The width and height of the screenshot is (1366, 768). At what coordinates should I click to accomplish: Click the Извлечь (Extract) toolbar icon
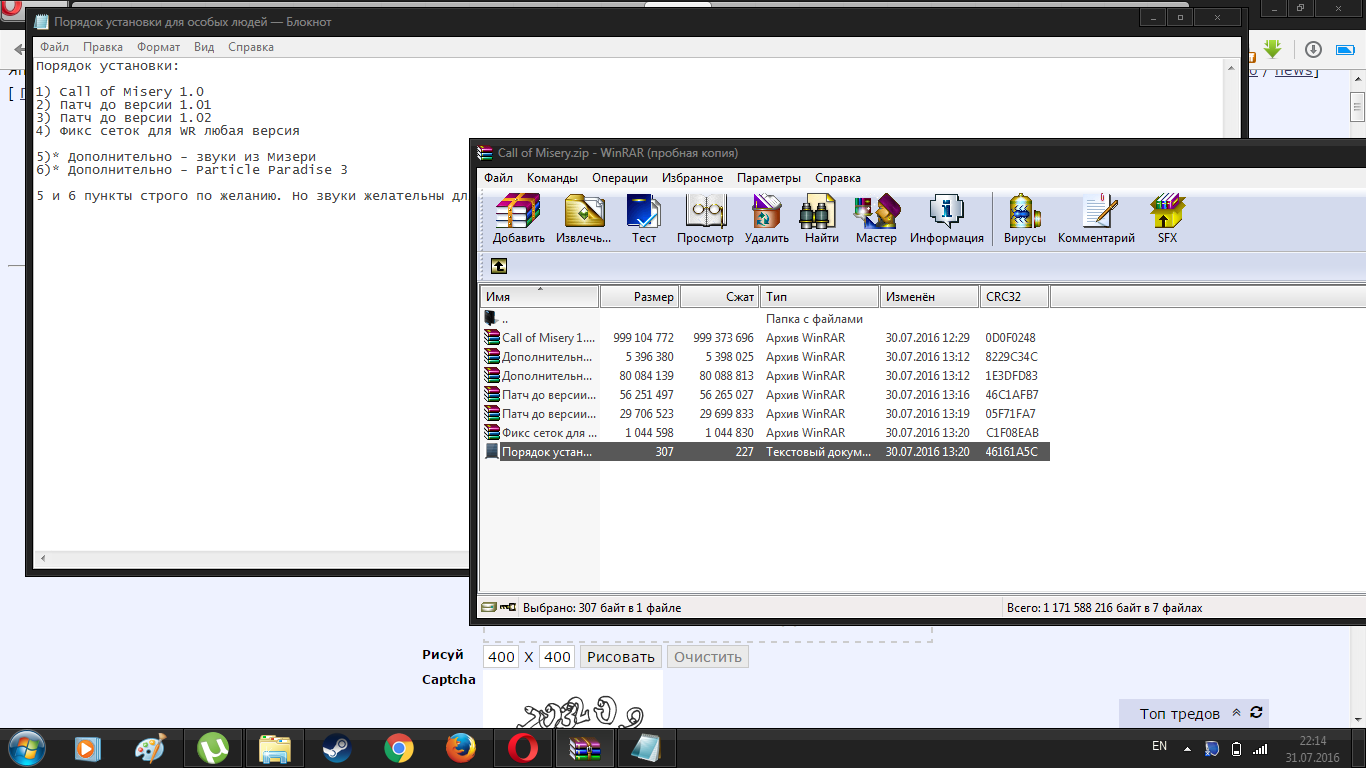(584, 218)
